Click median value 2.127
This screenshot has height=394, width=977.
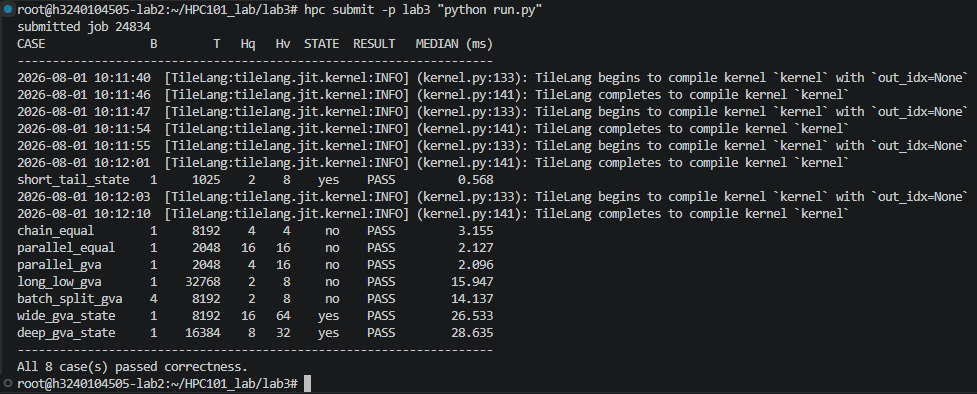pyautogui.click(x=475, y=247)
